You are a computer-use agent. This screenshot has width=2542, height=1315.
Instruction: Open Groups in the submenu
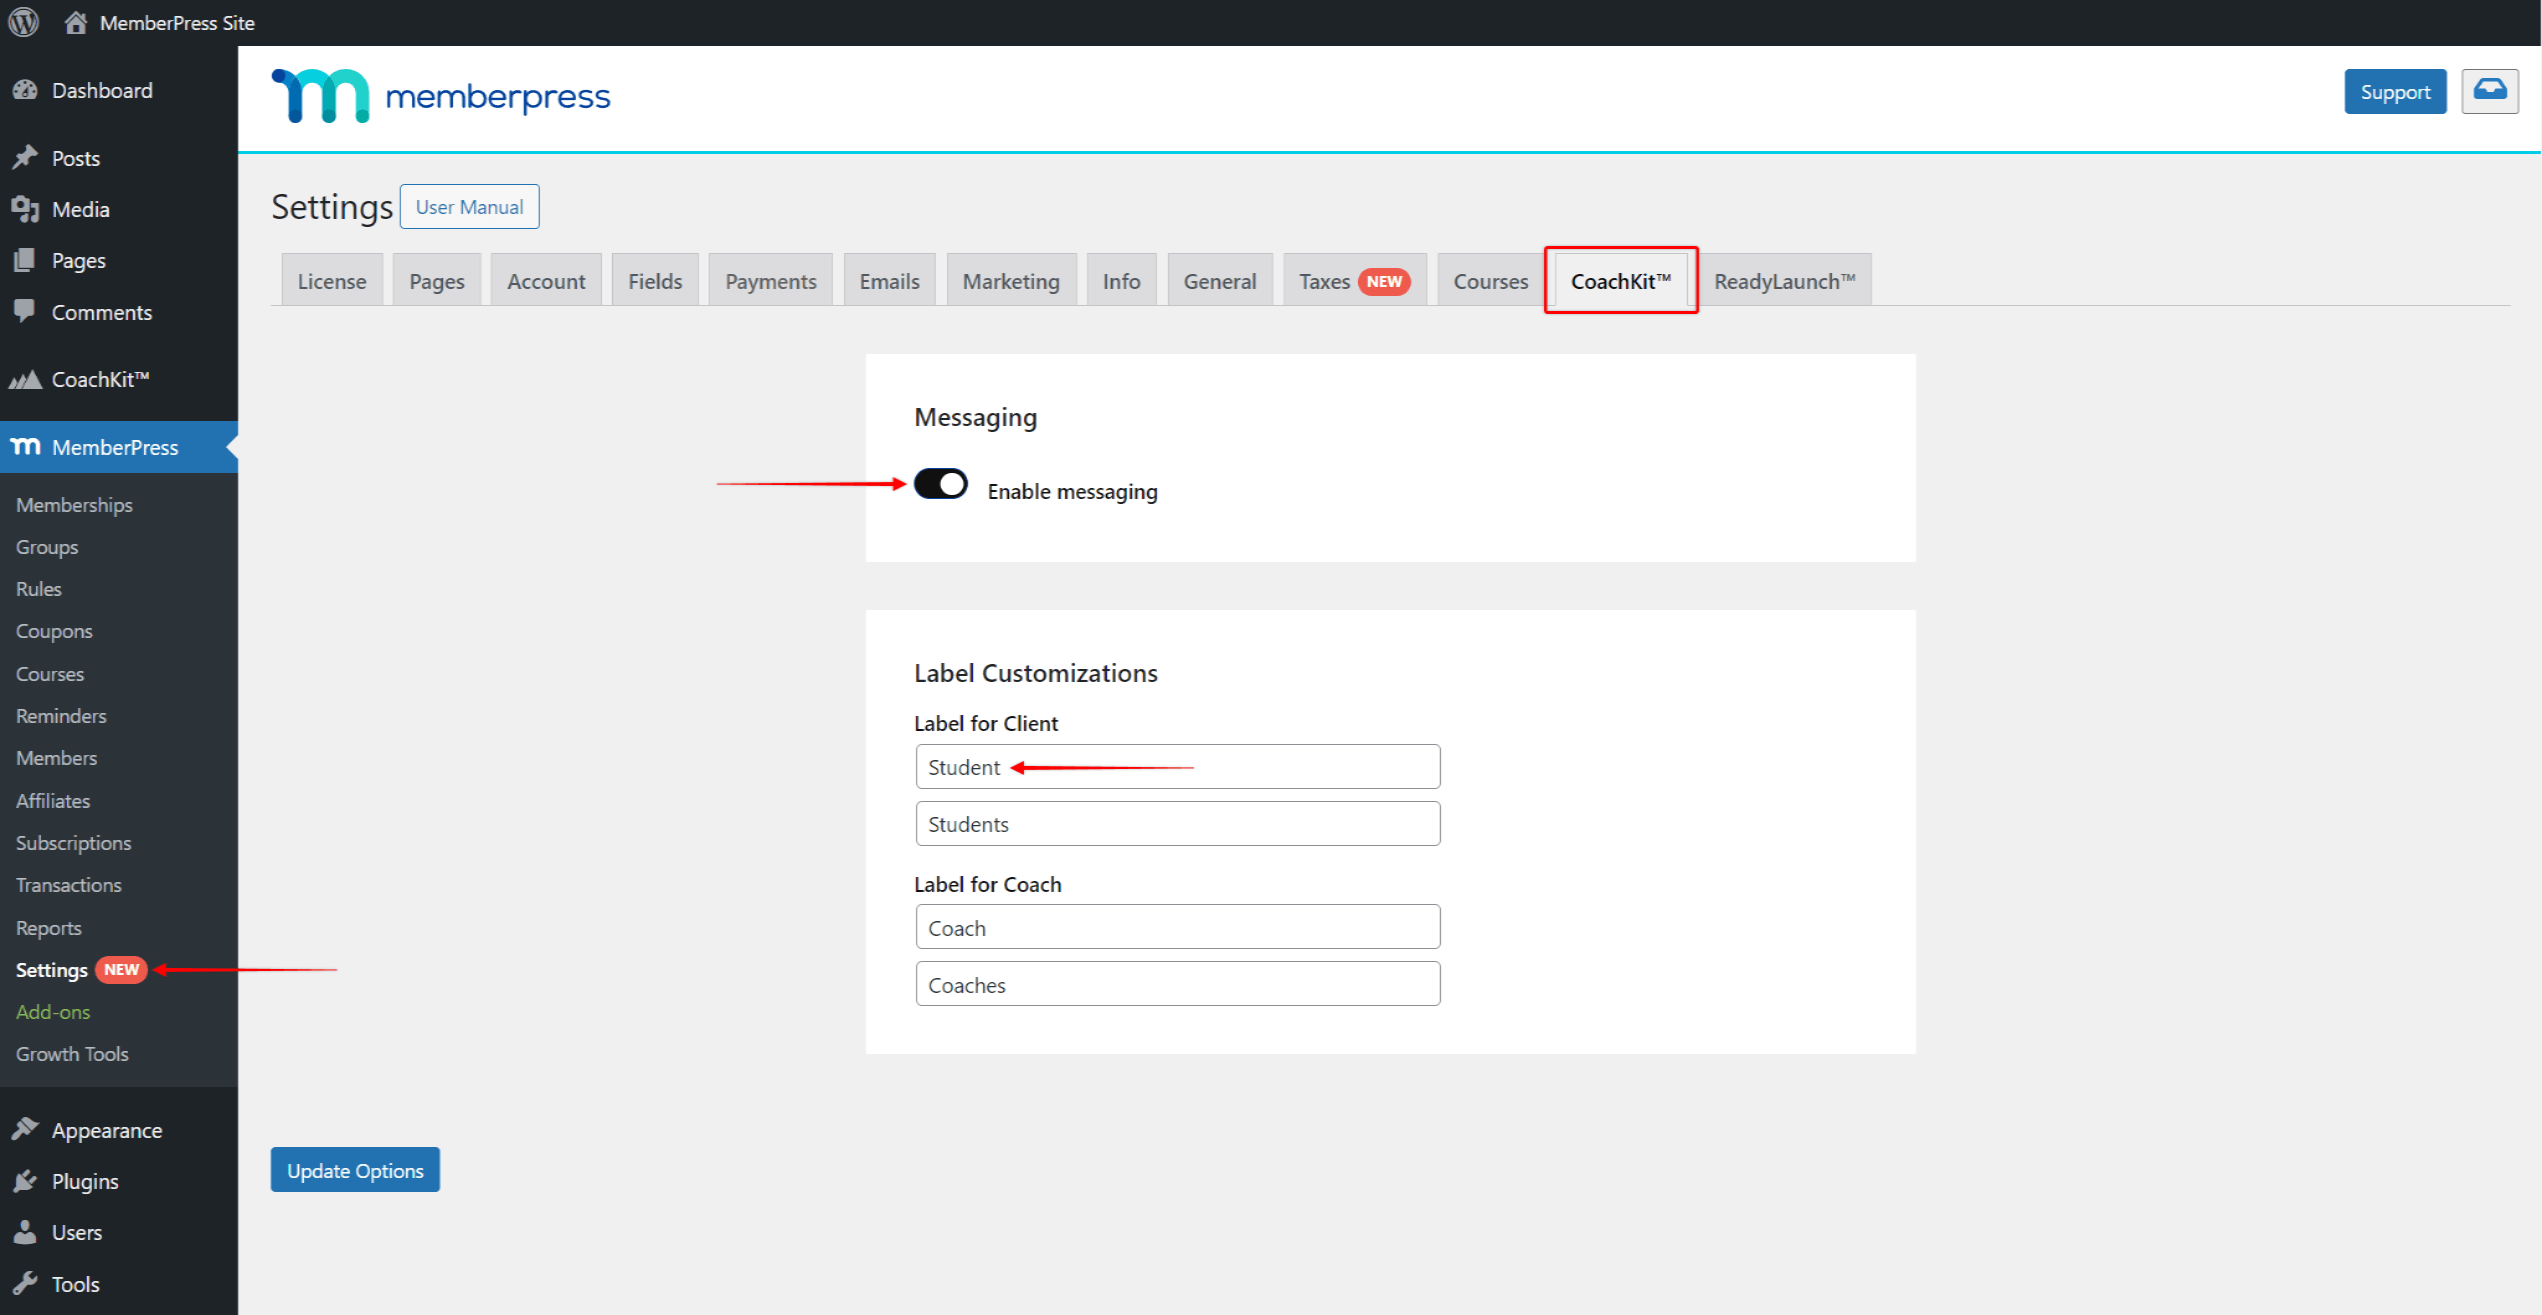click(x=47, y=547)
